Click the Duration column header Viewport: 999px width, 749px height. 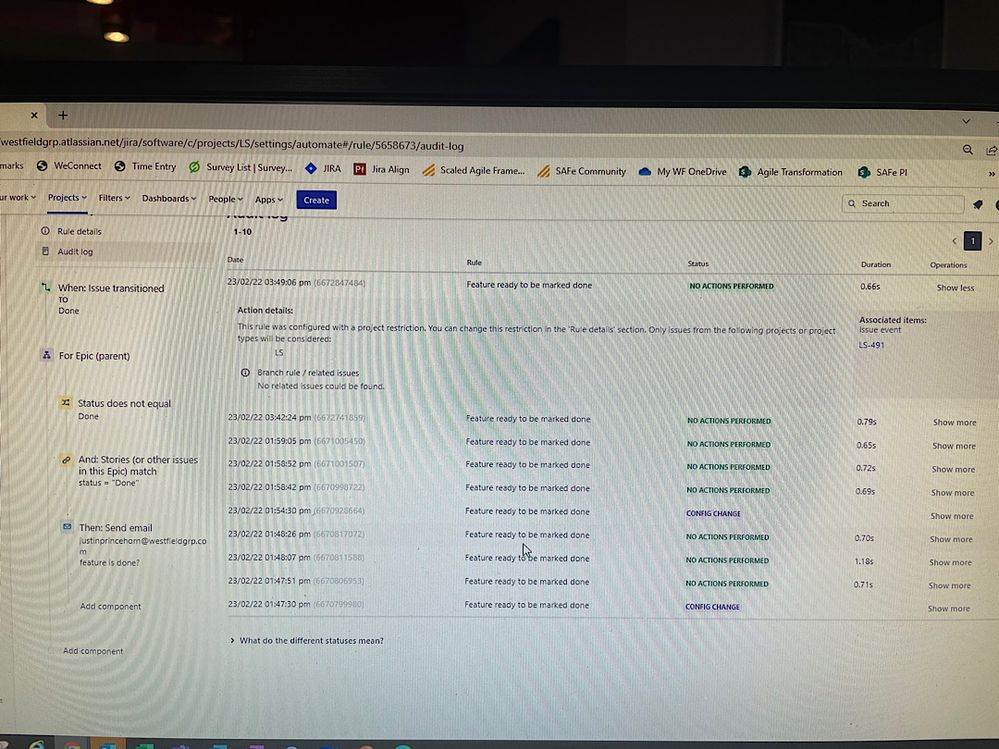point(875,264)
